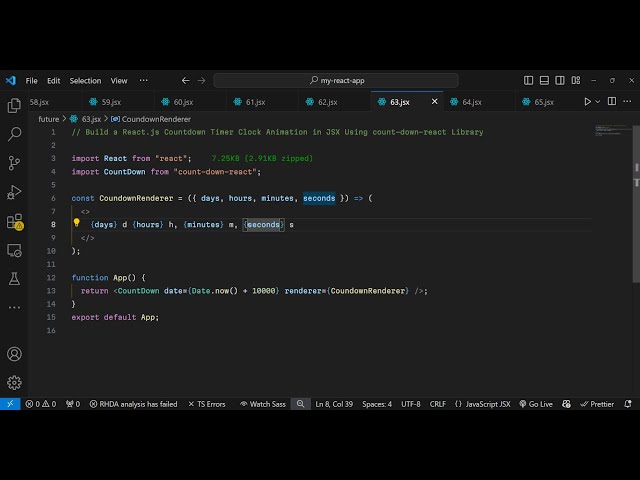Screen dimensions: 640x480
Task: Open the JavaScript JSX language mode selector
Action: pyautogui.click(x=482, y=404)
